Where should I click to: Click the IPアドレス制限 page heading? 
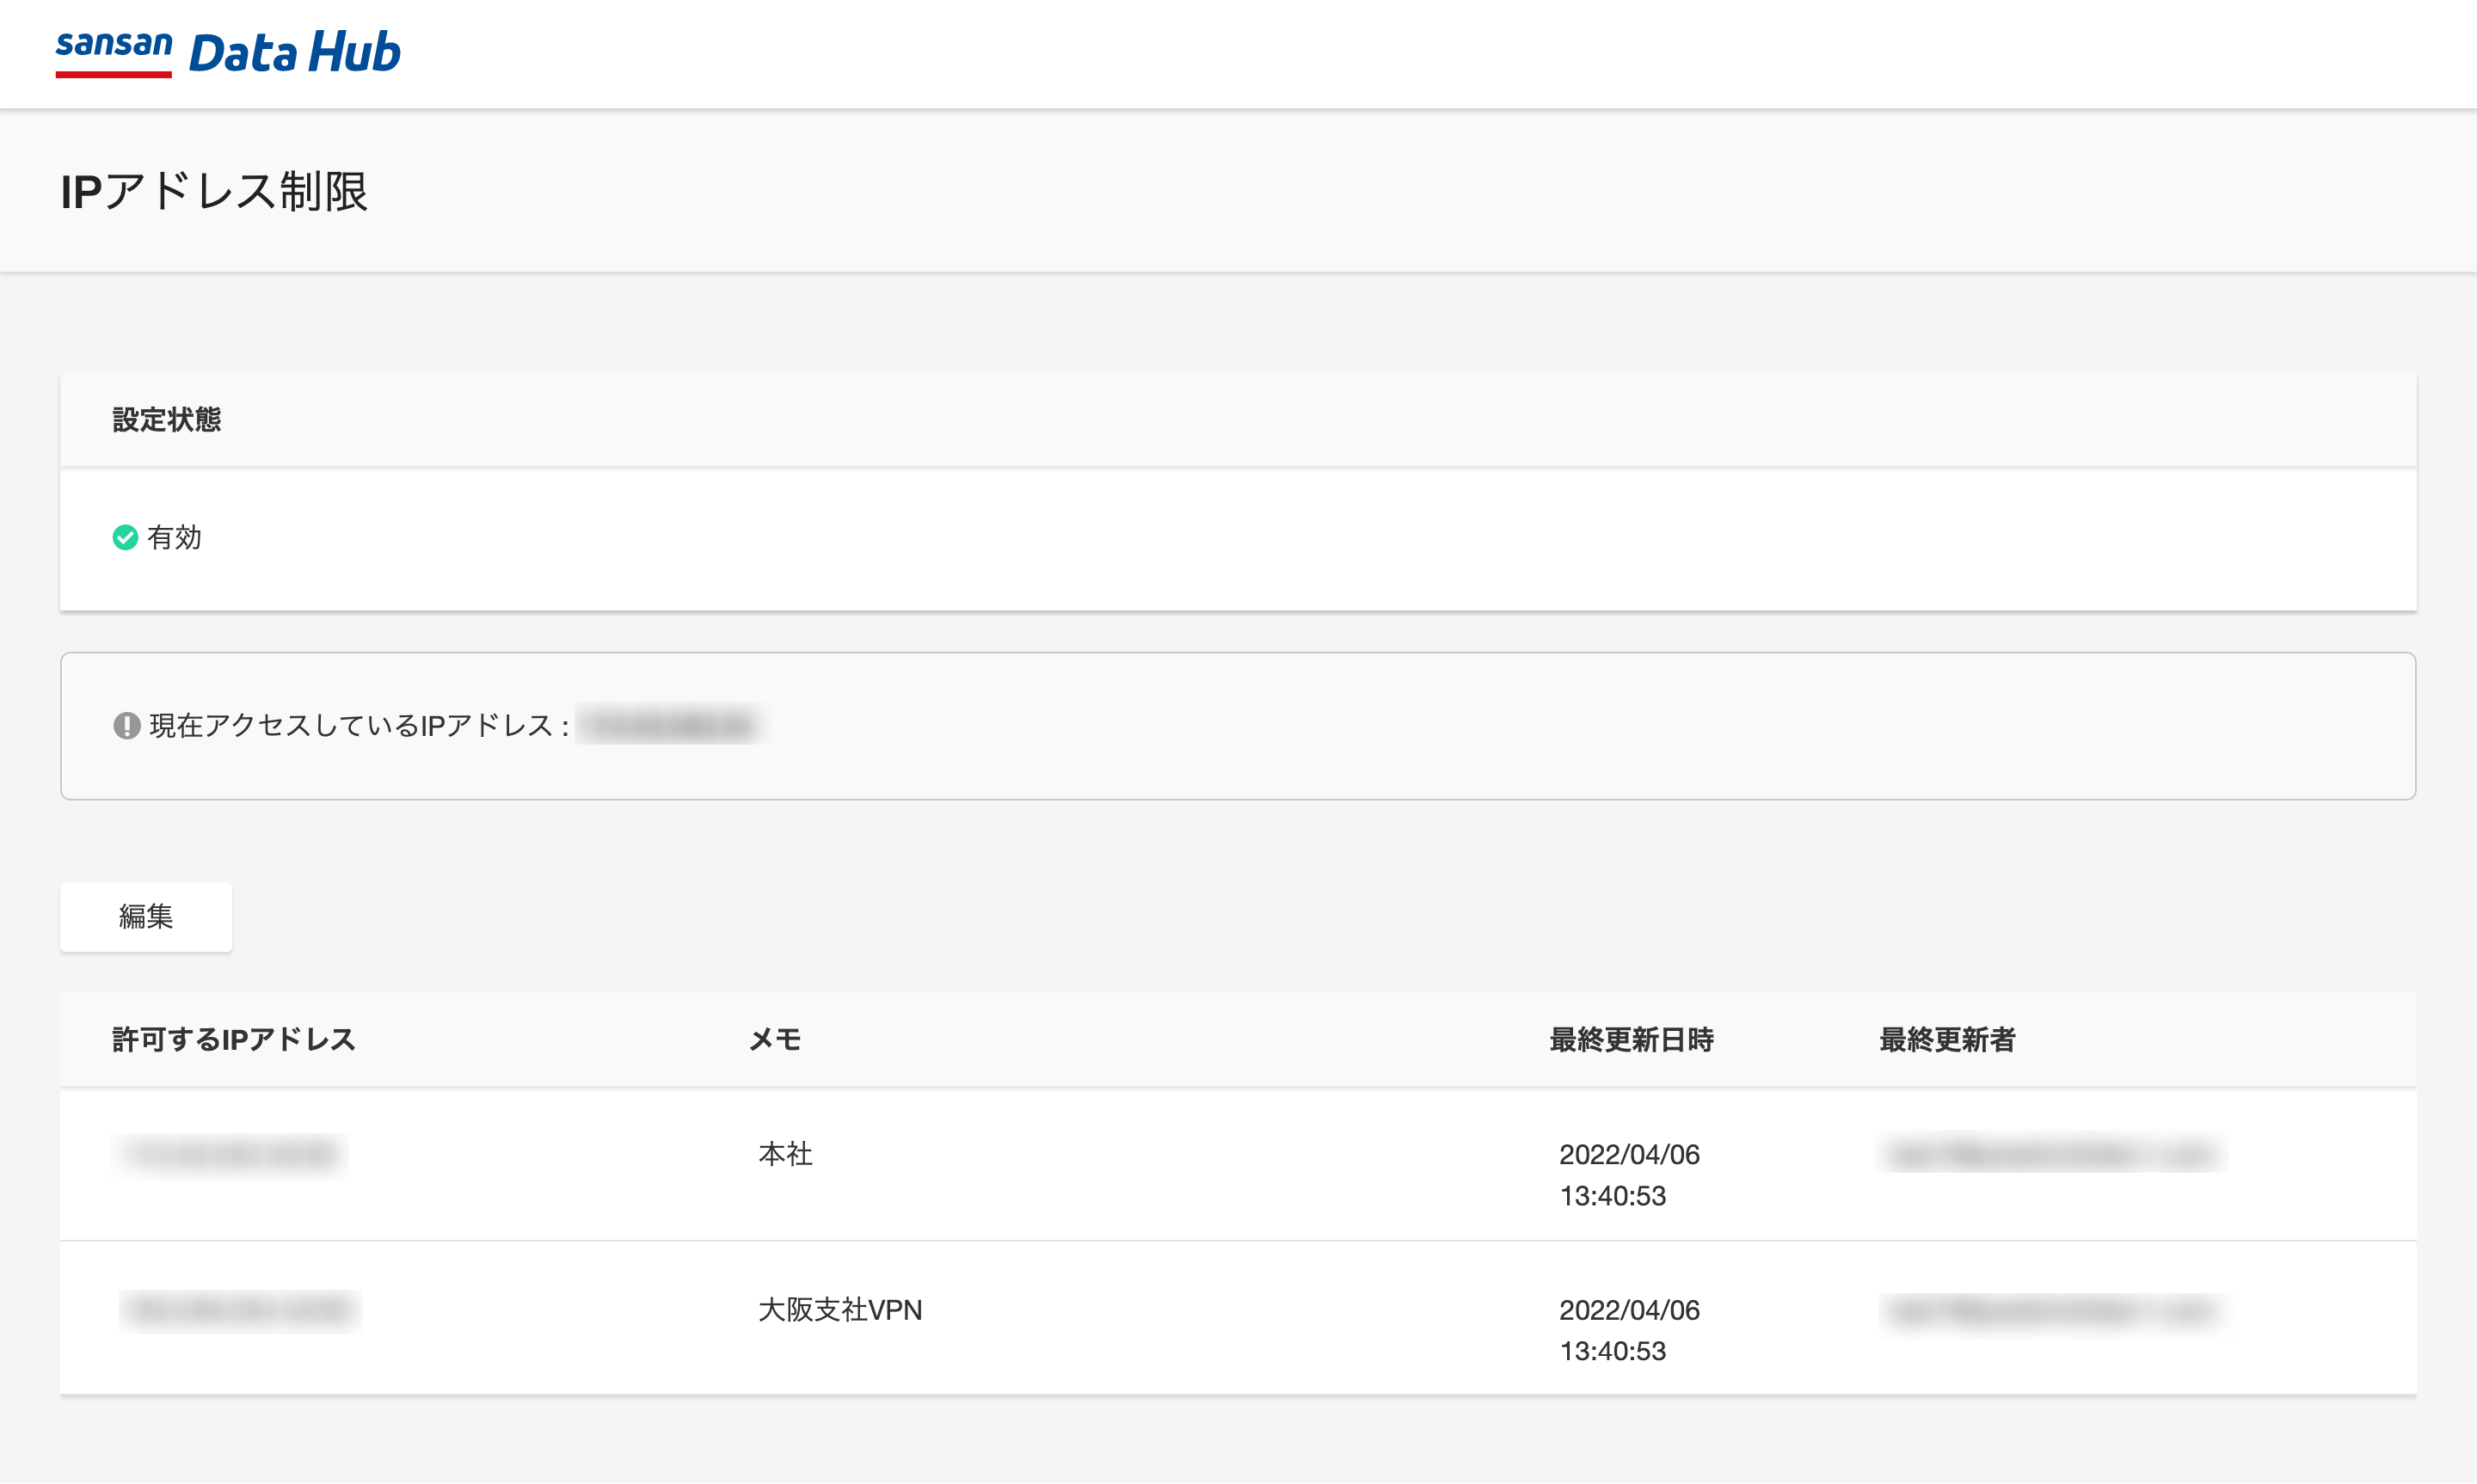[x=214, y=191]
